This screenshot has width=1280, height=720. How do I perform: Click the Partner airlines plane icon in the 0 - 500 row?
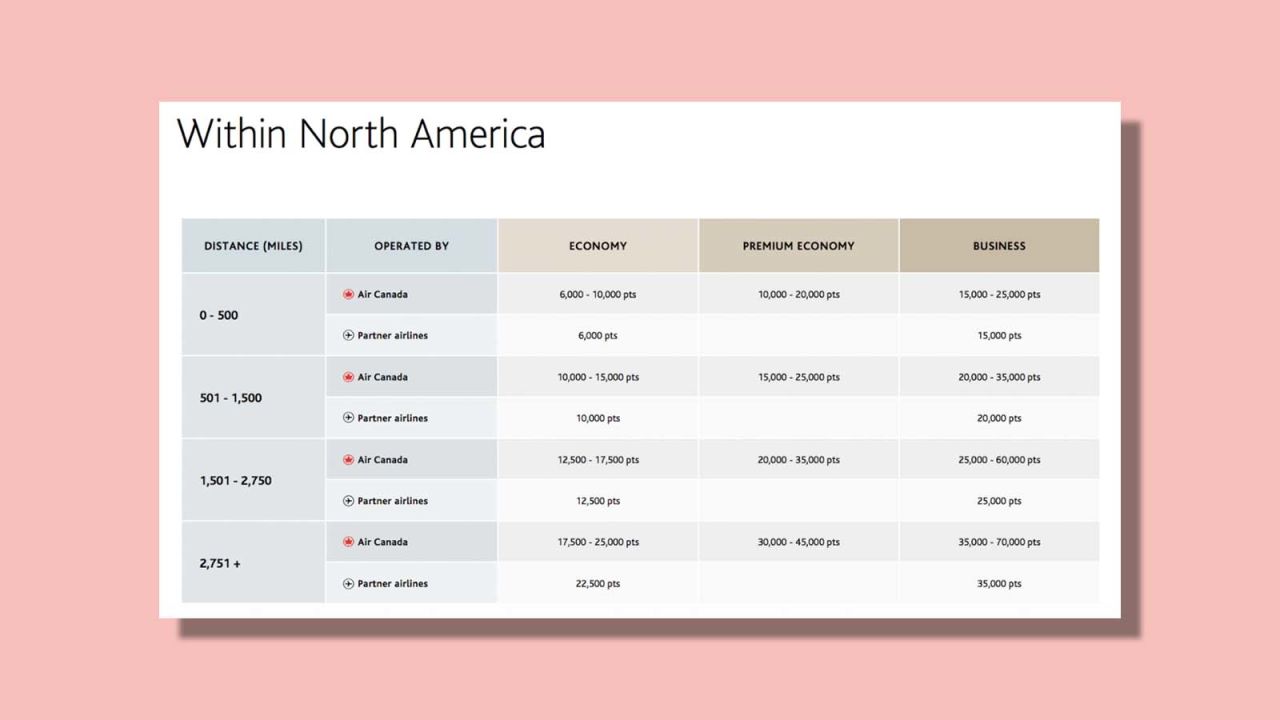click(x=348, y=336)
